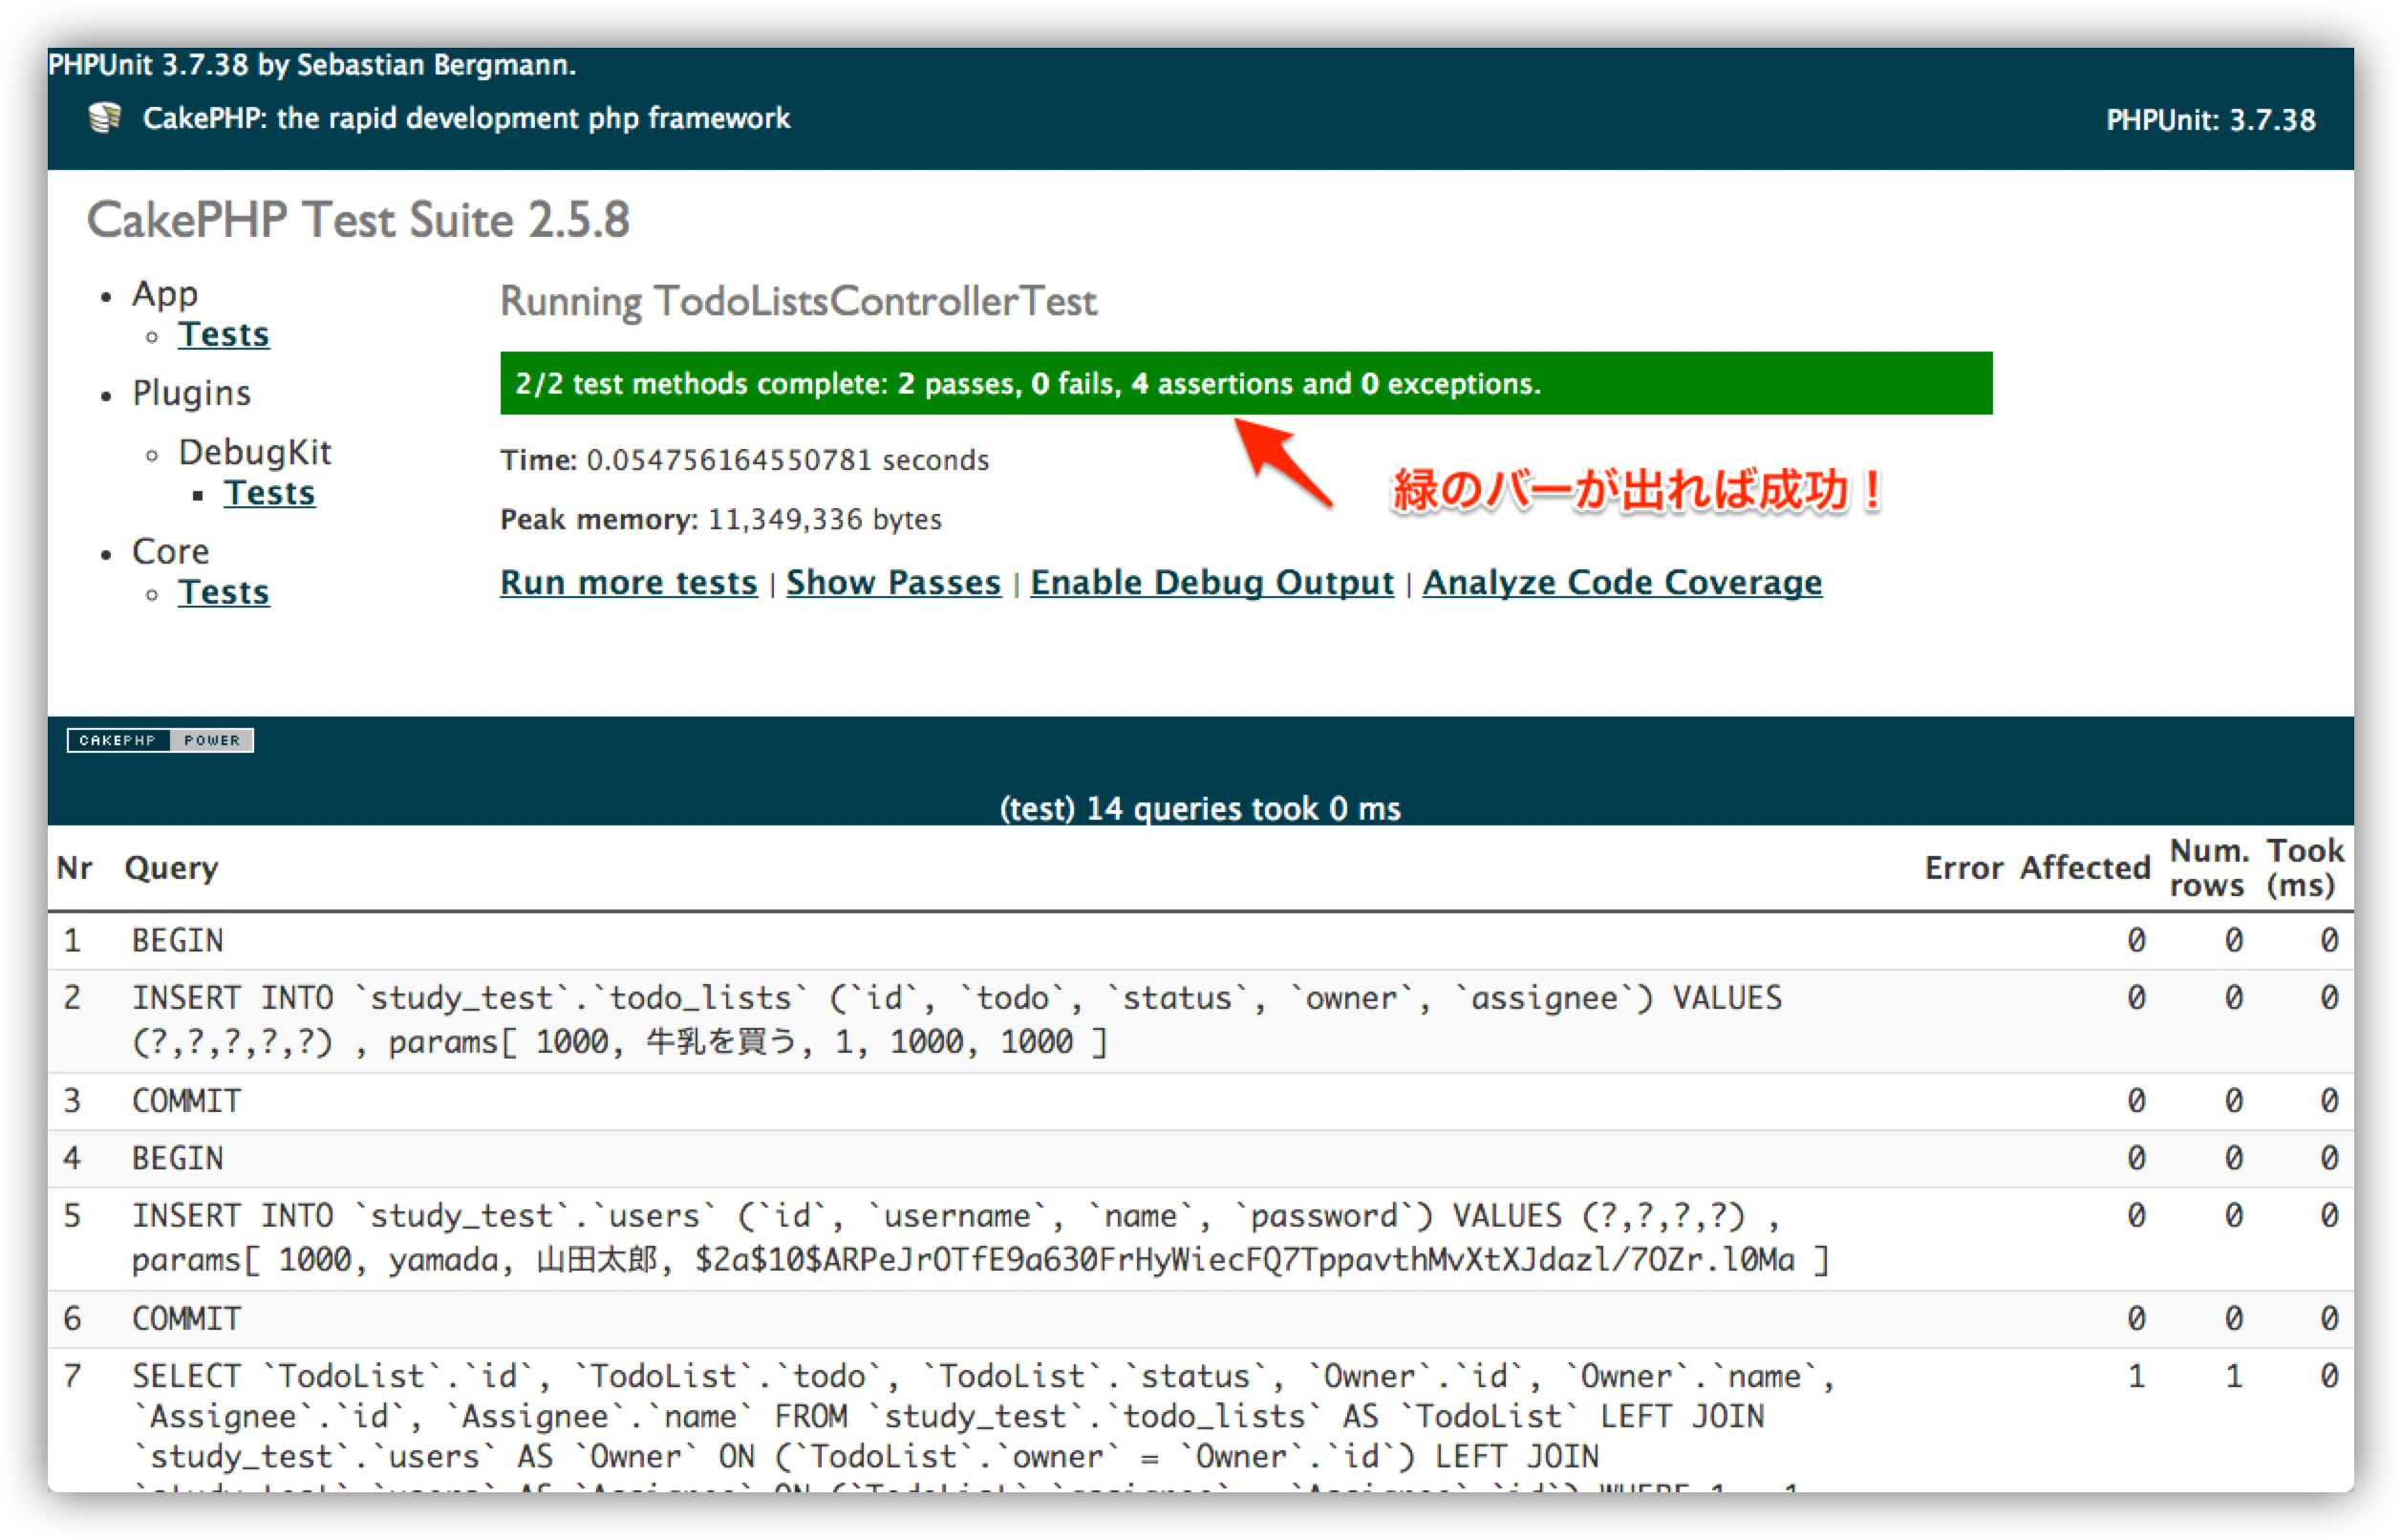Click Affected value 1 in row 7
The height and width of the screenshot is (1540, 2402).
2135,1377
